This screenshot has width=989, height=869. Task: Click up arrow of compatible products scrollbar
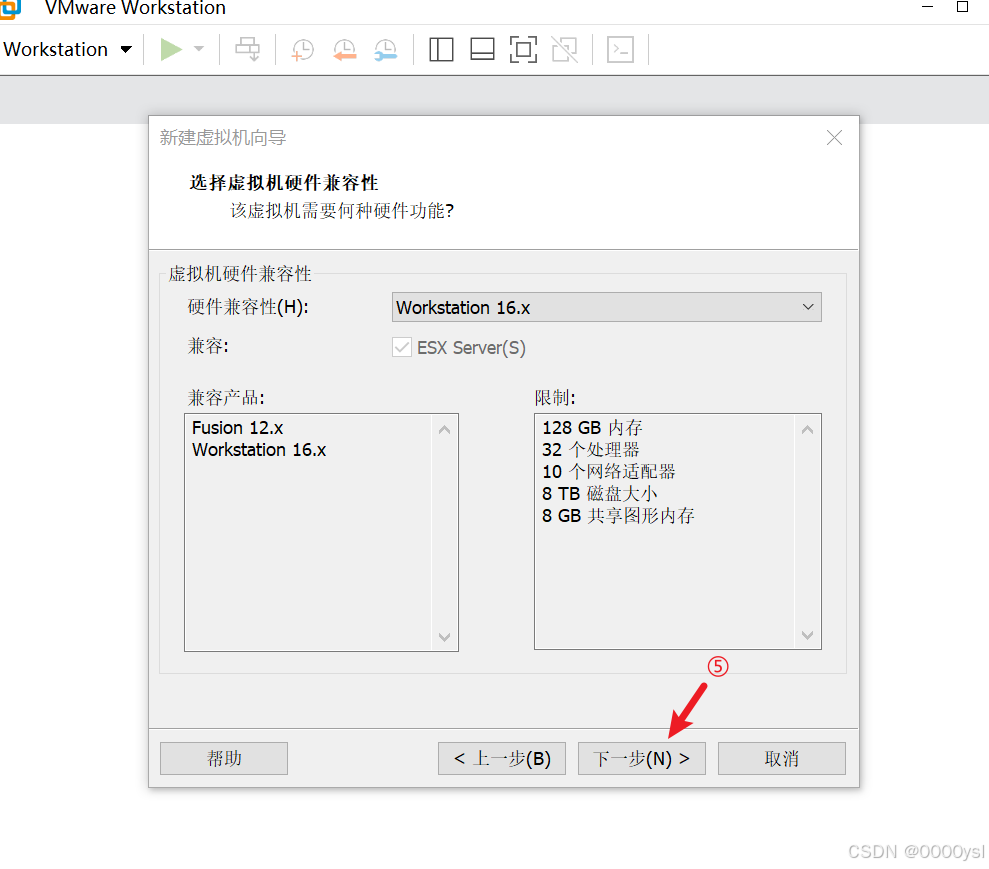(444, 429)
